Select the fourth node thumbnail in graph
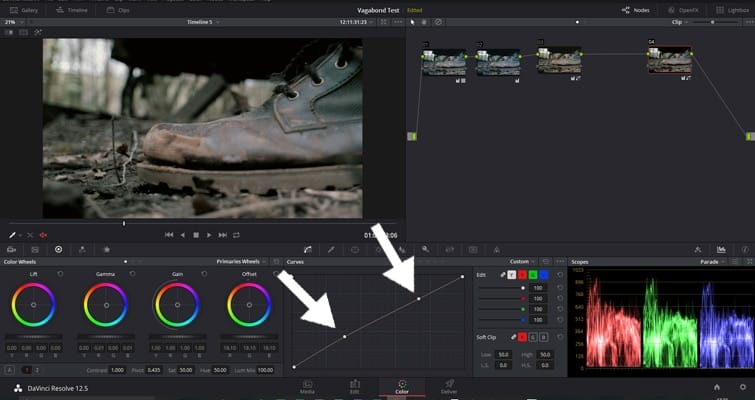 coord(669,60)
